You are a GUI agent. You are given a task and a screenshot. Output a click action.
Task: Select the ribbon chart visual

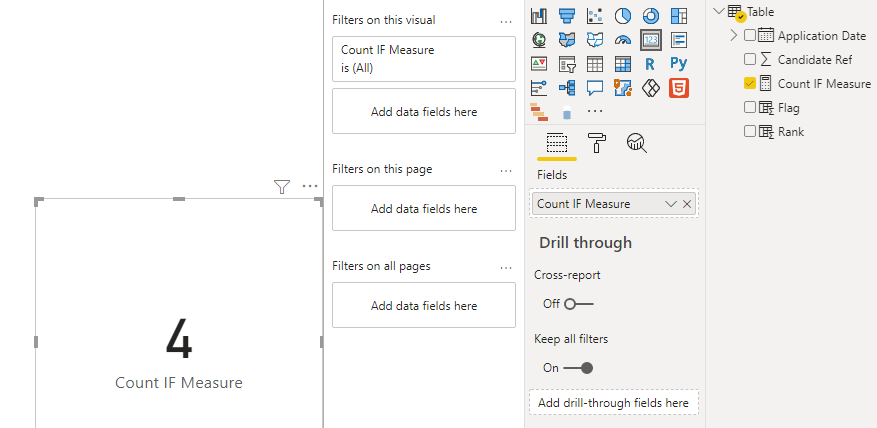click(539, 16)
